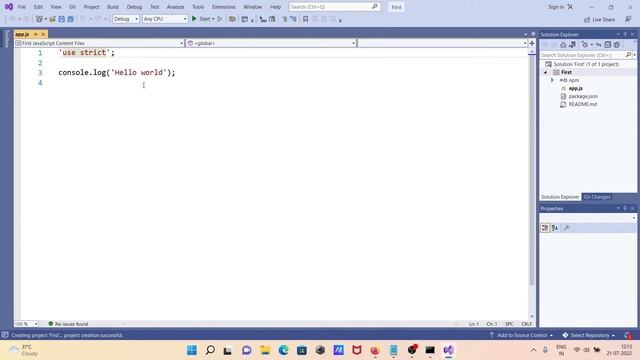Click the Visual Studio taskbar icon
The height and width of the screenshot is (360, 640).
coord(448,350)
